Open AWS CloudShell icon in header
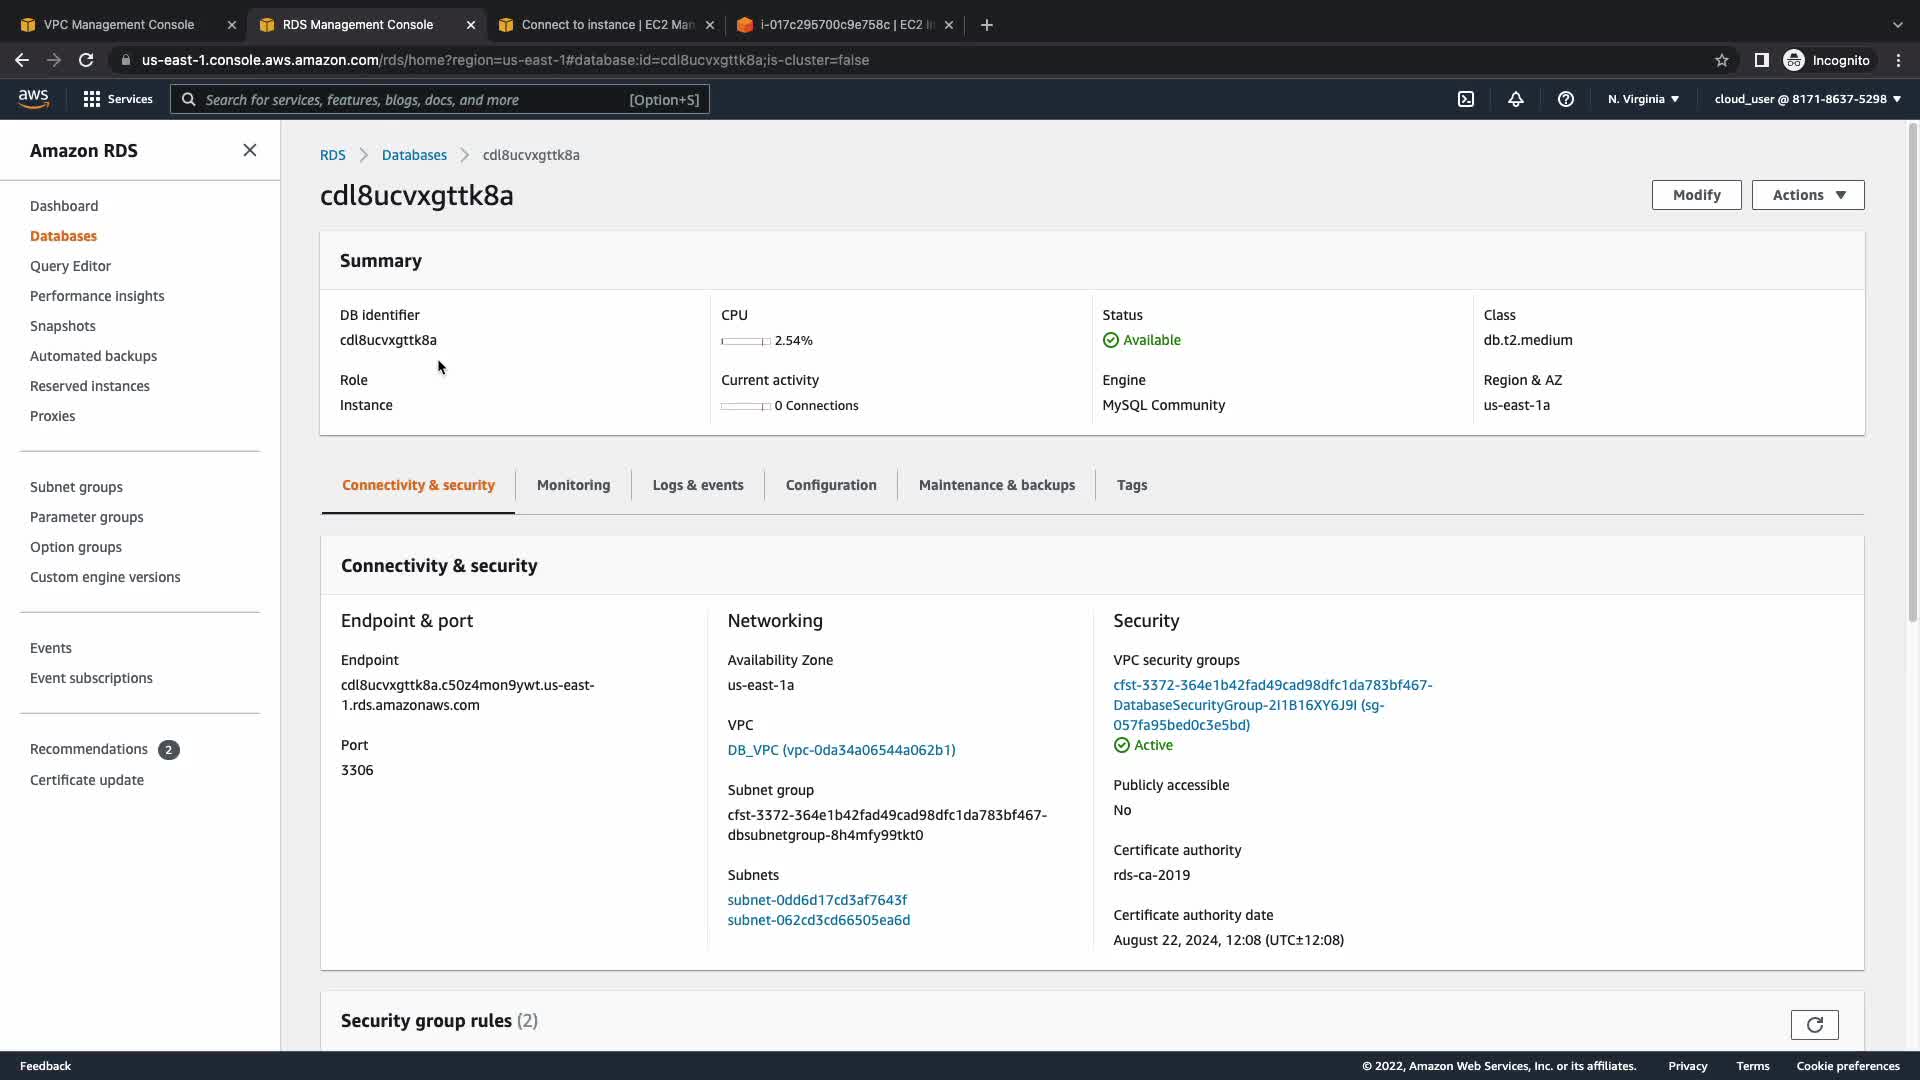Viewport: 1920px width, 1080px height. [x=1465, y=99]
